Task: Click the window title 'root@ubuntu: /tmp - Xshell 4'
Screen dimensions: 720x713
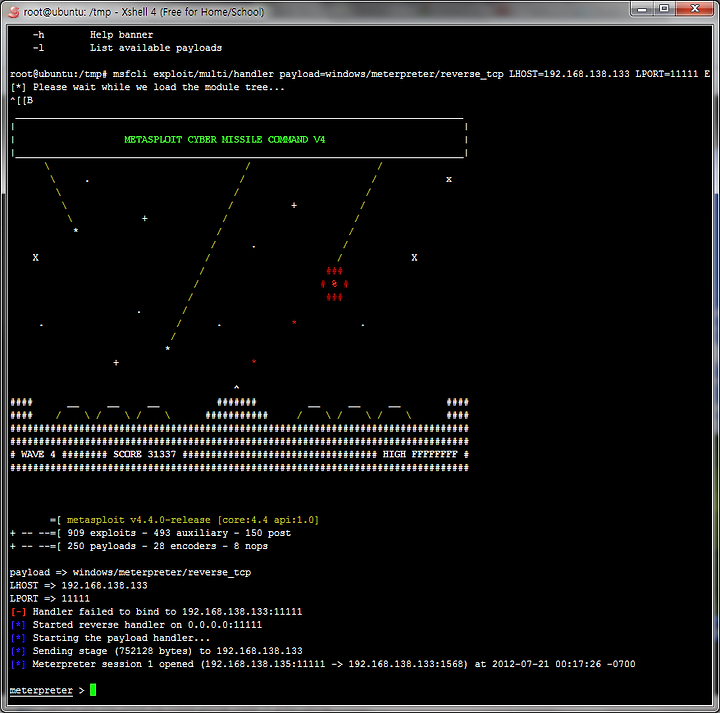Action: (144, 12)
